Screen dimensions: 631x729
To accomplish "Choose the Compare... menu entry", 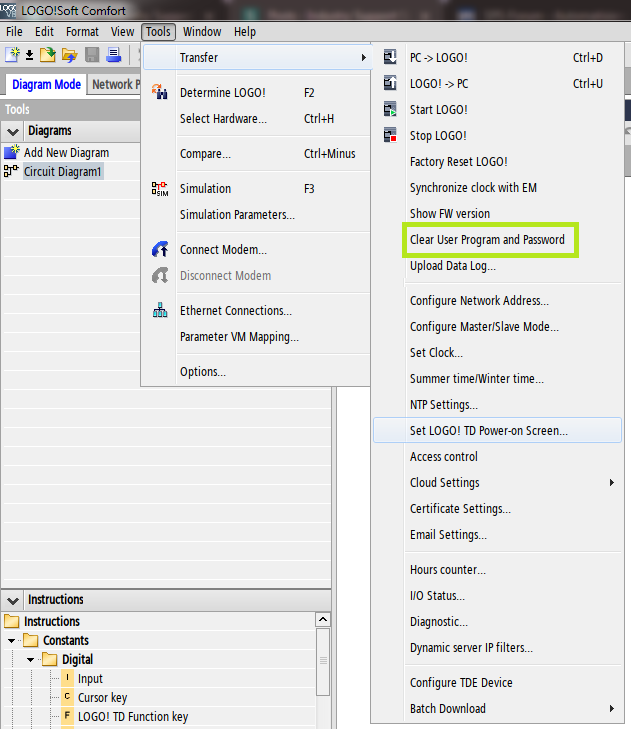I will coord(258,153).
